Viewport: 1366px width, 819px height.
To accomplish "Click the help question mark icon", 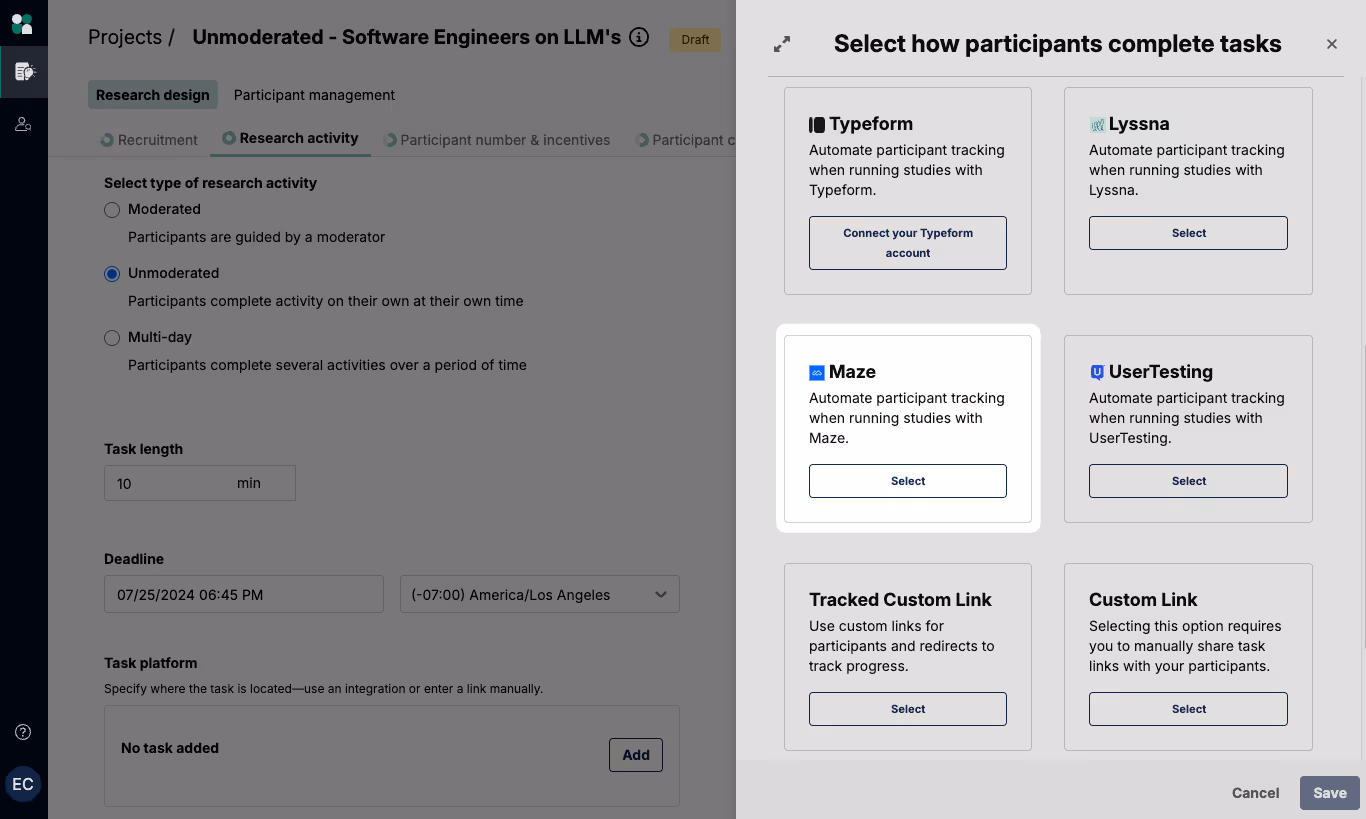I will 23,732.
